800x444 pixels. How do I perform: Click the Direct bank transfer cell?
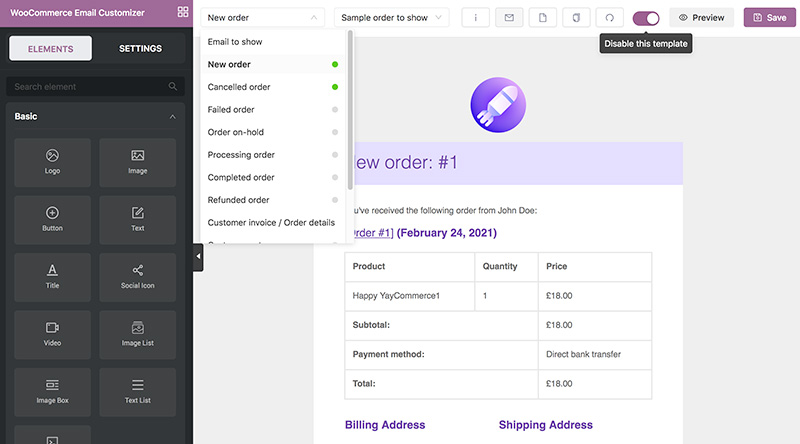(x=595, y=354)
